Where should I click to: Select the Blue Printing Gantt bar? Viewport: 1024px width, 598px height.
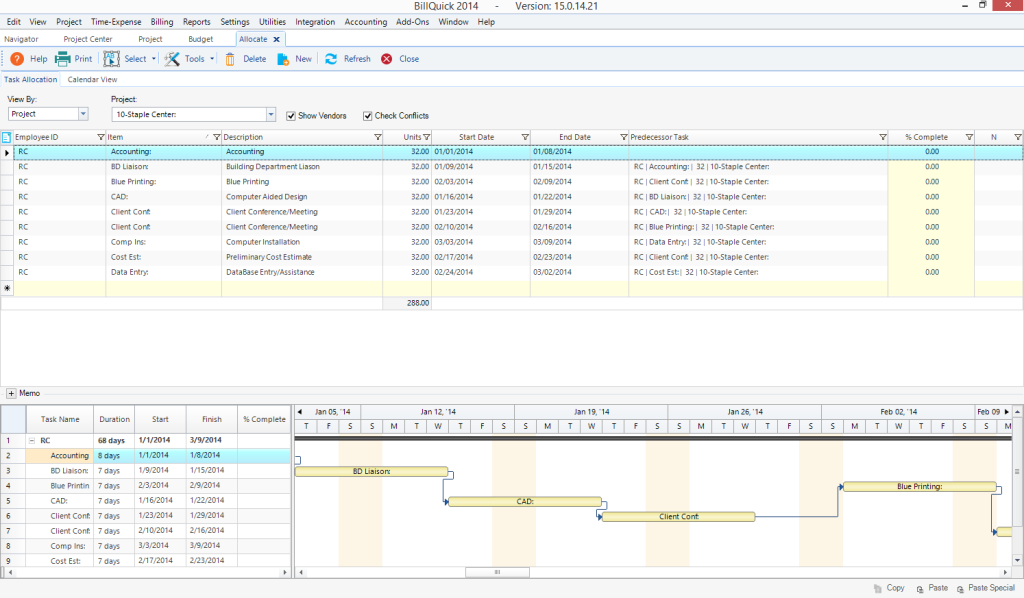pyautogui.click(x=919, y=486)
